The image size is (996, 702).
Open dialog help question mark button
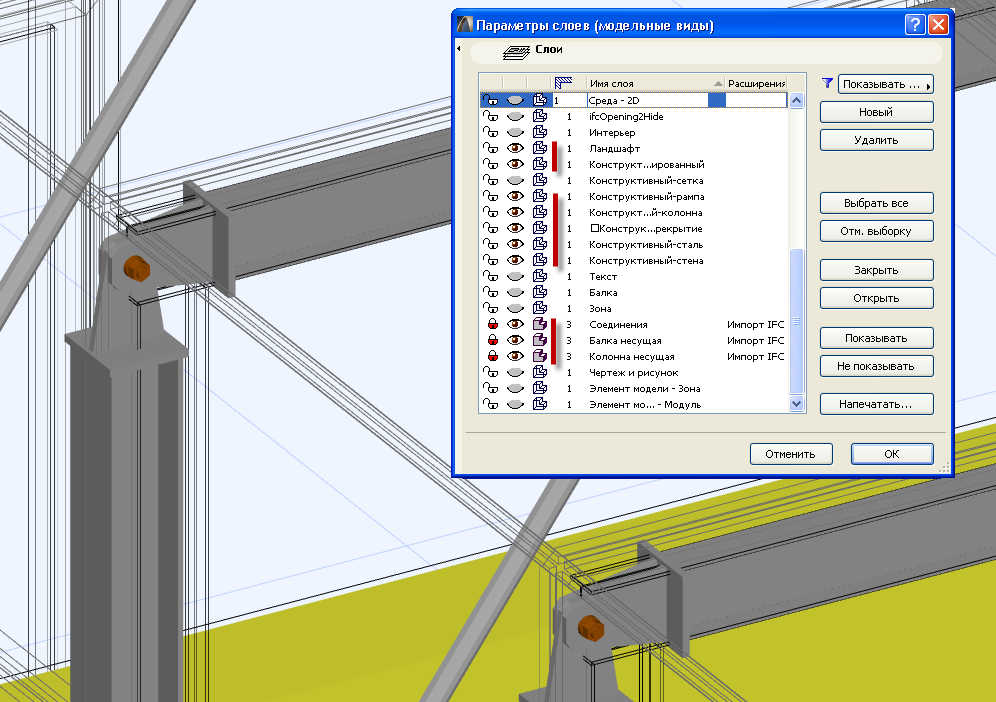(915, 25)
